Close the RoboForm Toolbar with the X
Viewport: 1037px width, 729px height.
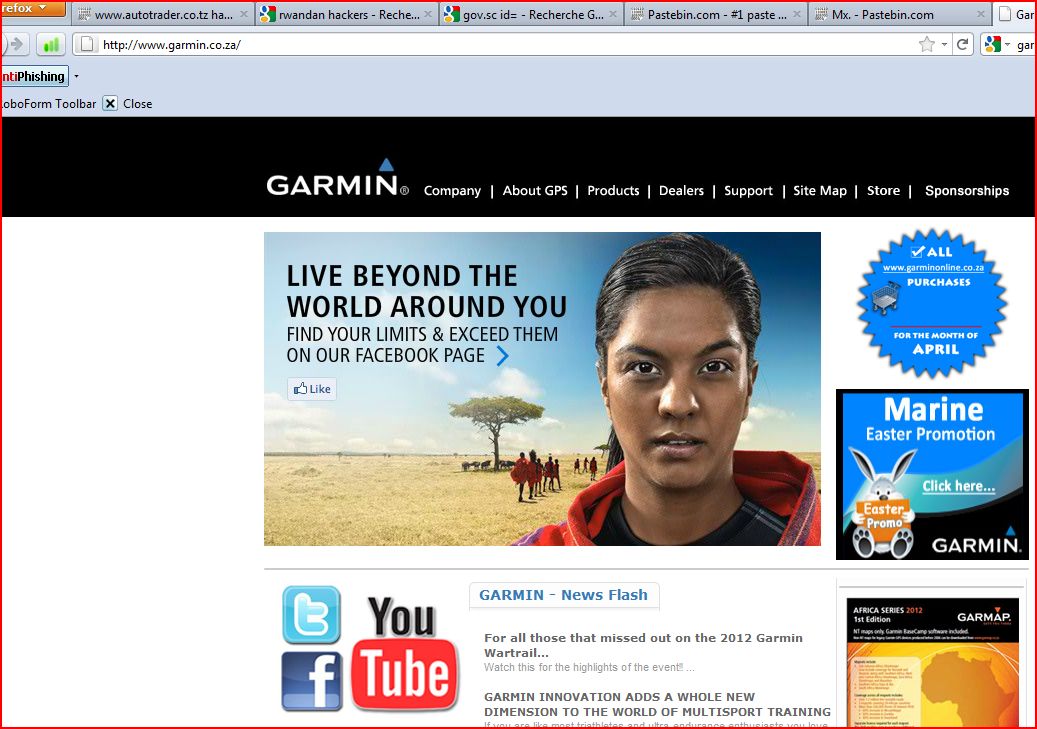coord(110,104)
